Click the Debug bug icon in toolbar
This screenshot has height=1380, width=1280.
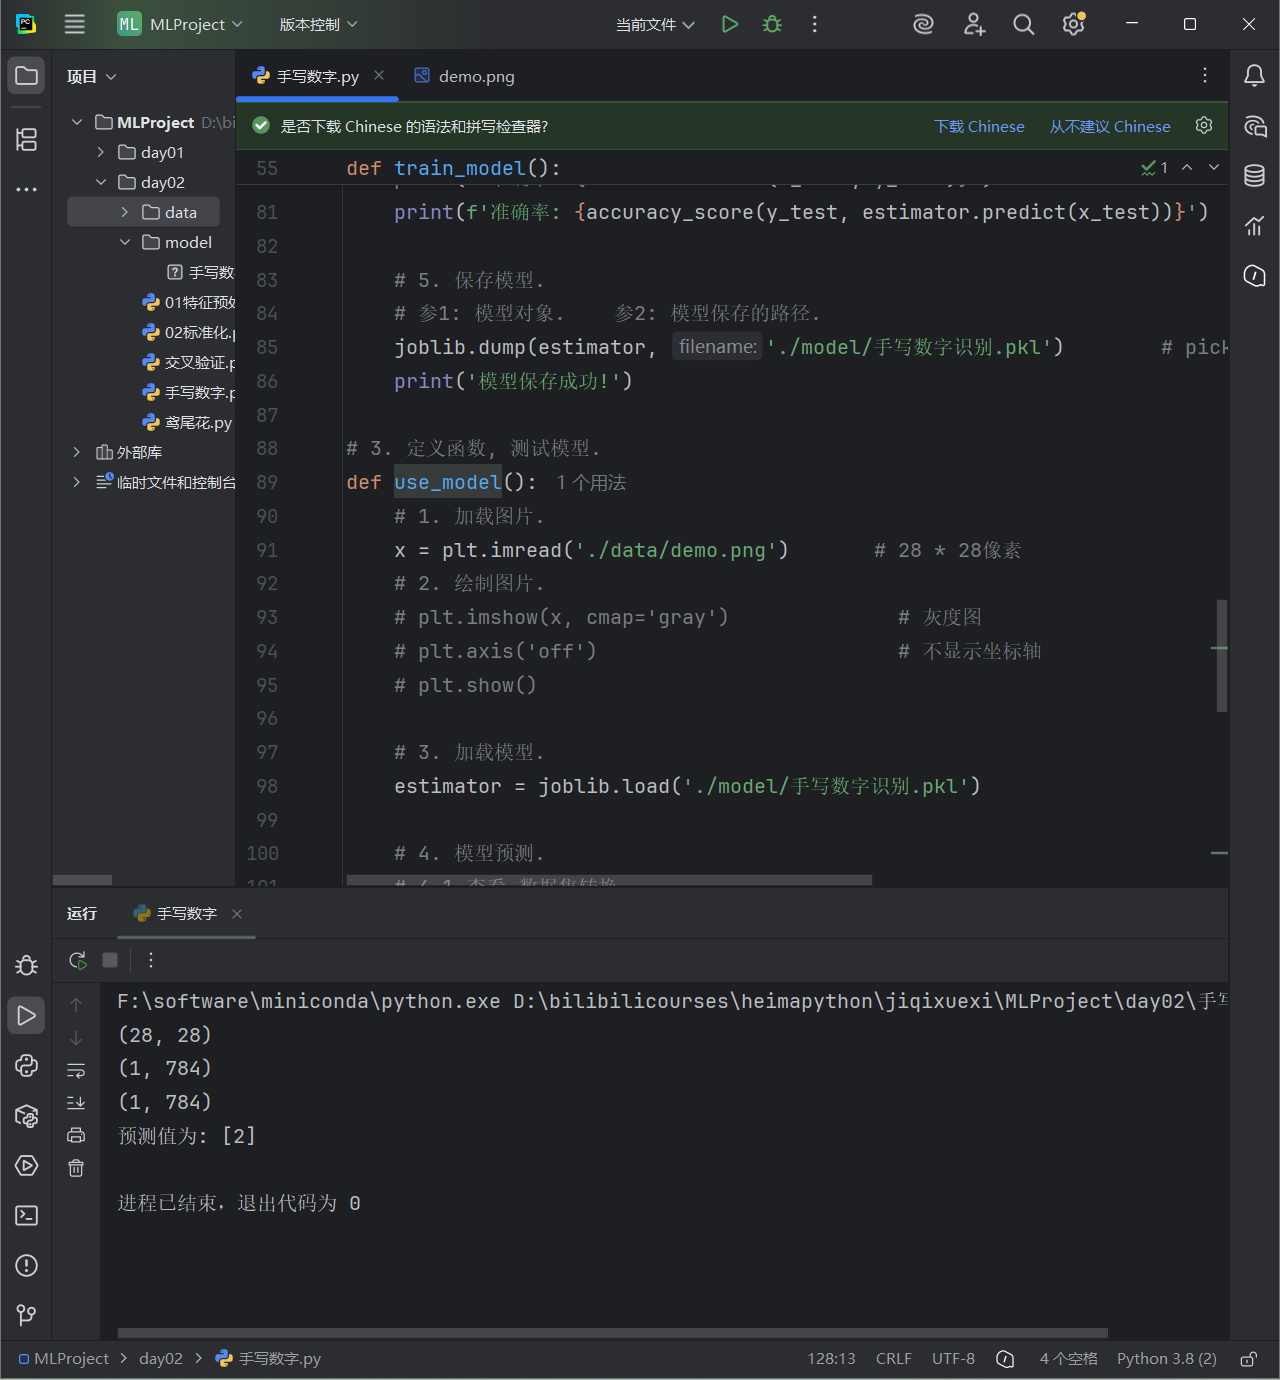pyautogui.click(x=772, y=24)
